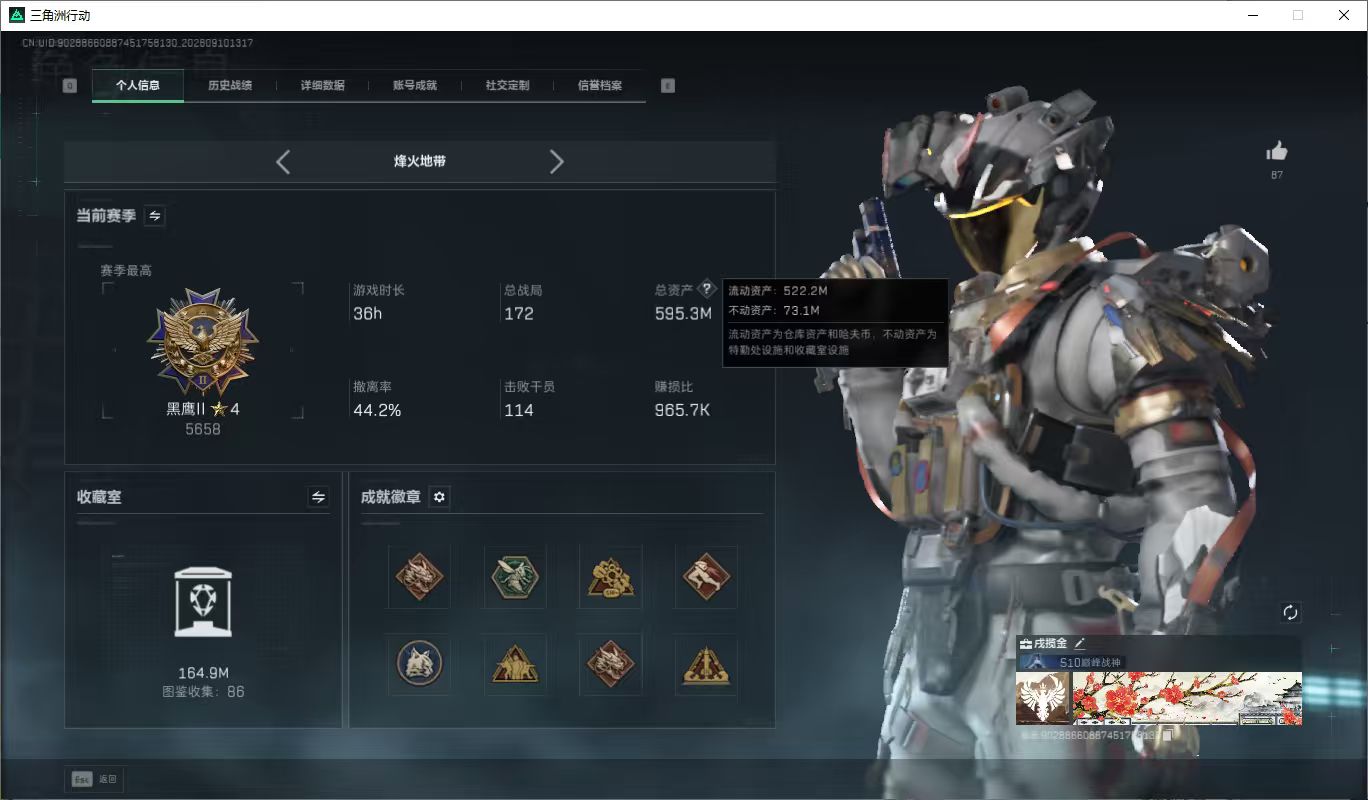
Task: Click the briefcase icon beside 戌损金
Action: tap(1025, 644)
